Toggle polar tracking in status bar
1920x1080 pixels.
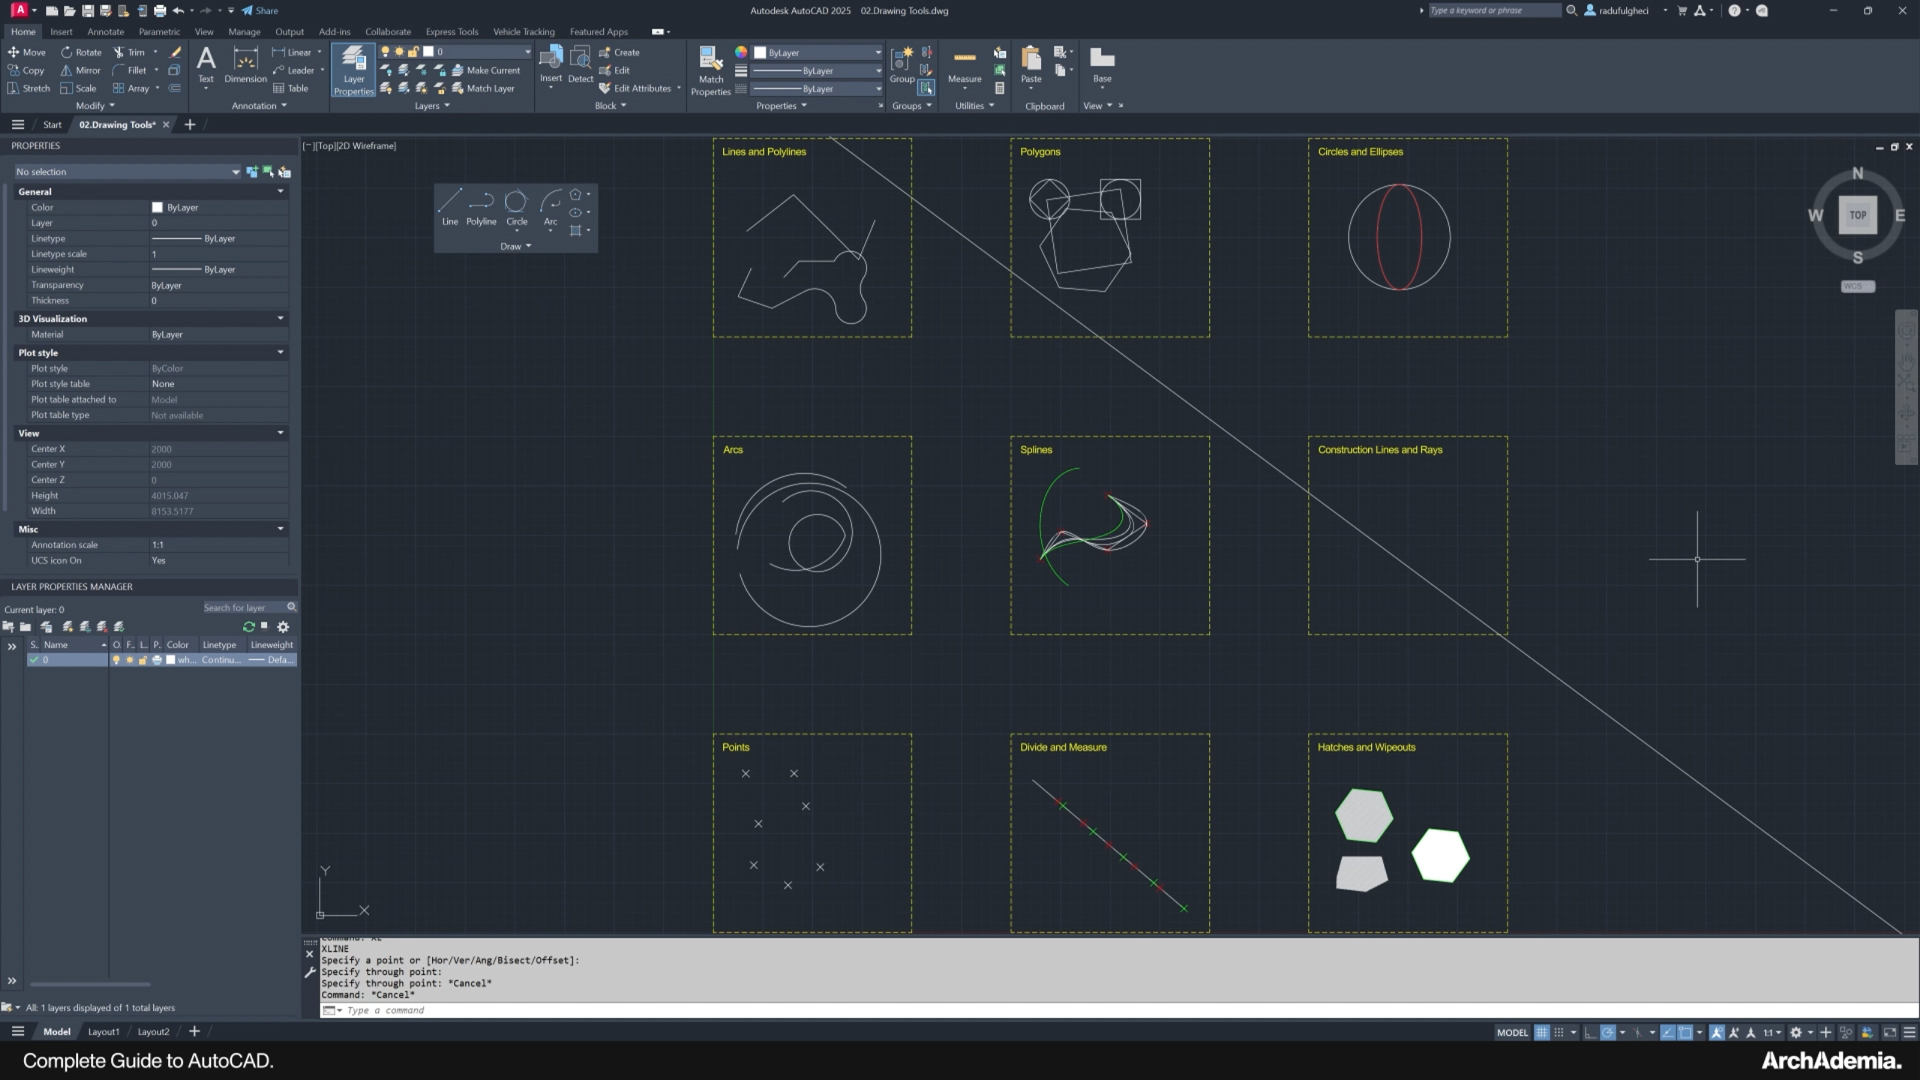click(x=1607, y=1032)
